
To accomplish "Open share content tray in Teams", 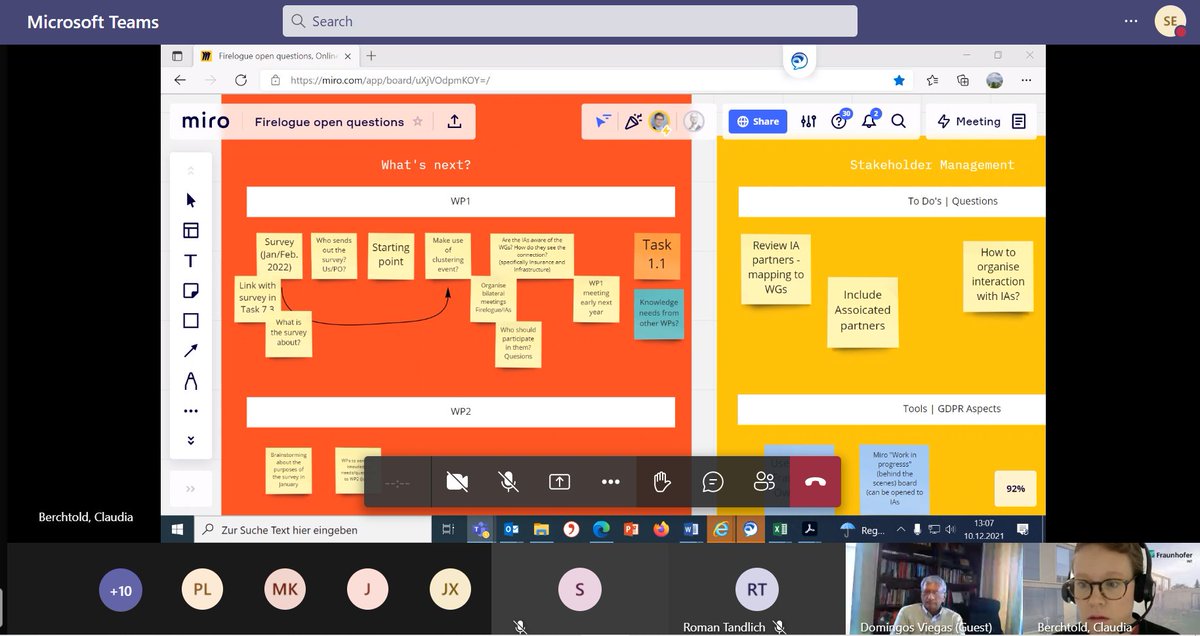I will coord(559,482).
